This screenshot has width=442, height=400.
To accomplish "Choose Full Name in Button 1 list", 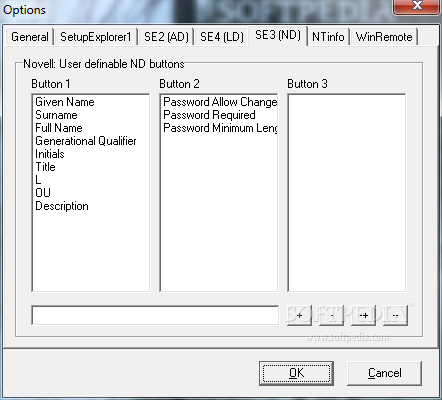I will coord(59,128).
